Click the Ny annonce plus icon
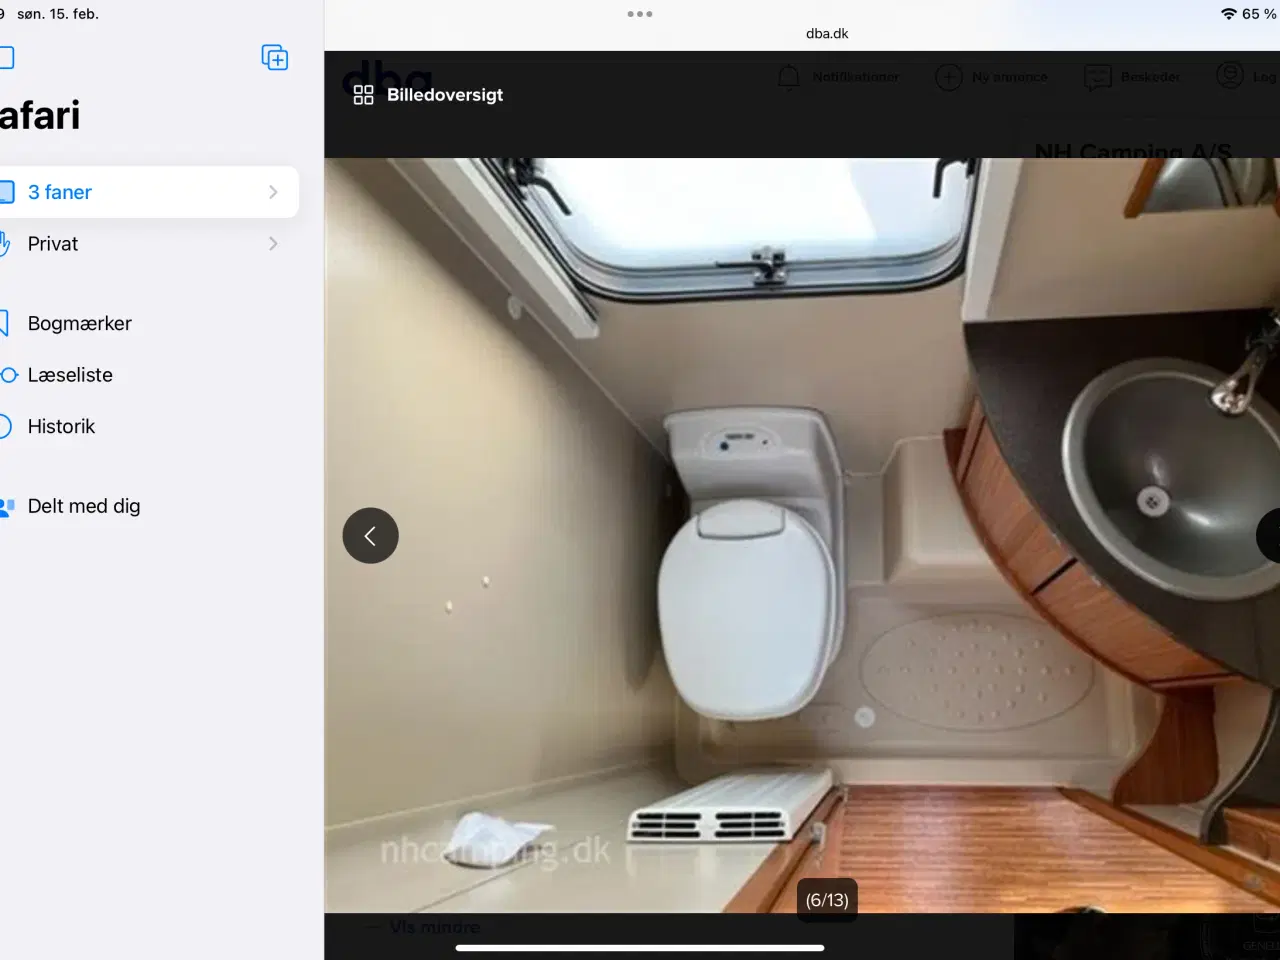The image size is (1280, 960). 948,77
